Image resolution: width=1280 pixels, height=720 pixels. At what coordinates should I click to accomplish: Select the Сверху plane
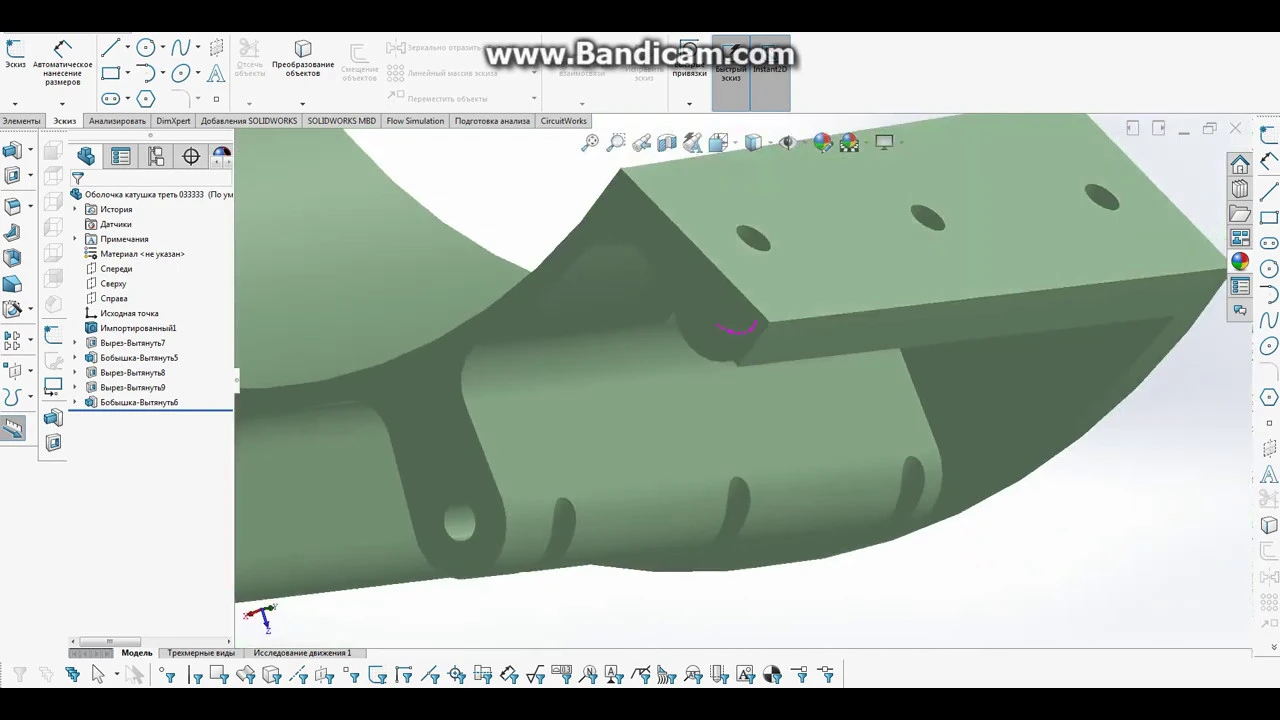113,284
